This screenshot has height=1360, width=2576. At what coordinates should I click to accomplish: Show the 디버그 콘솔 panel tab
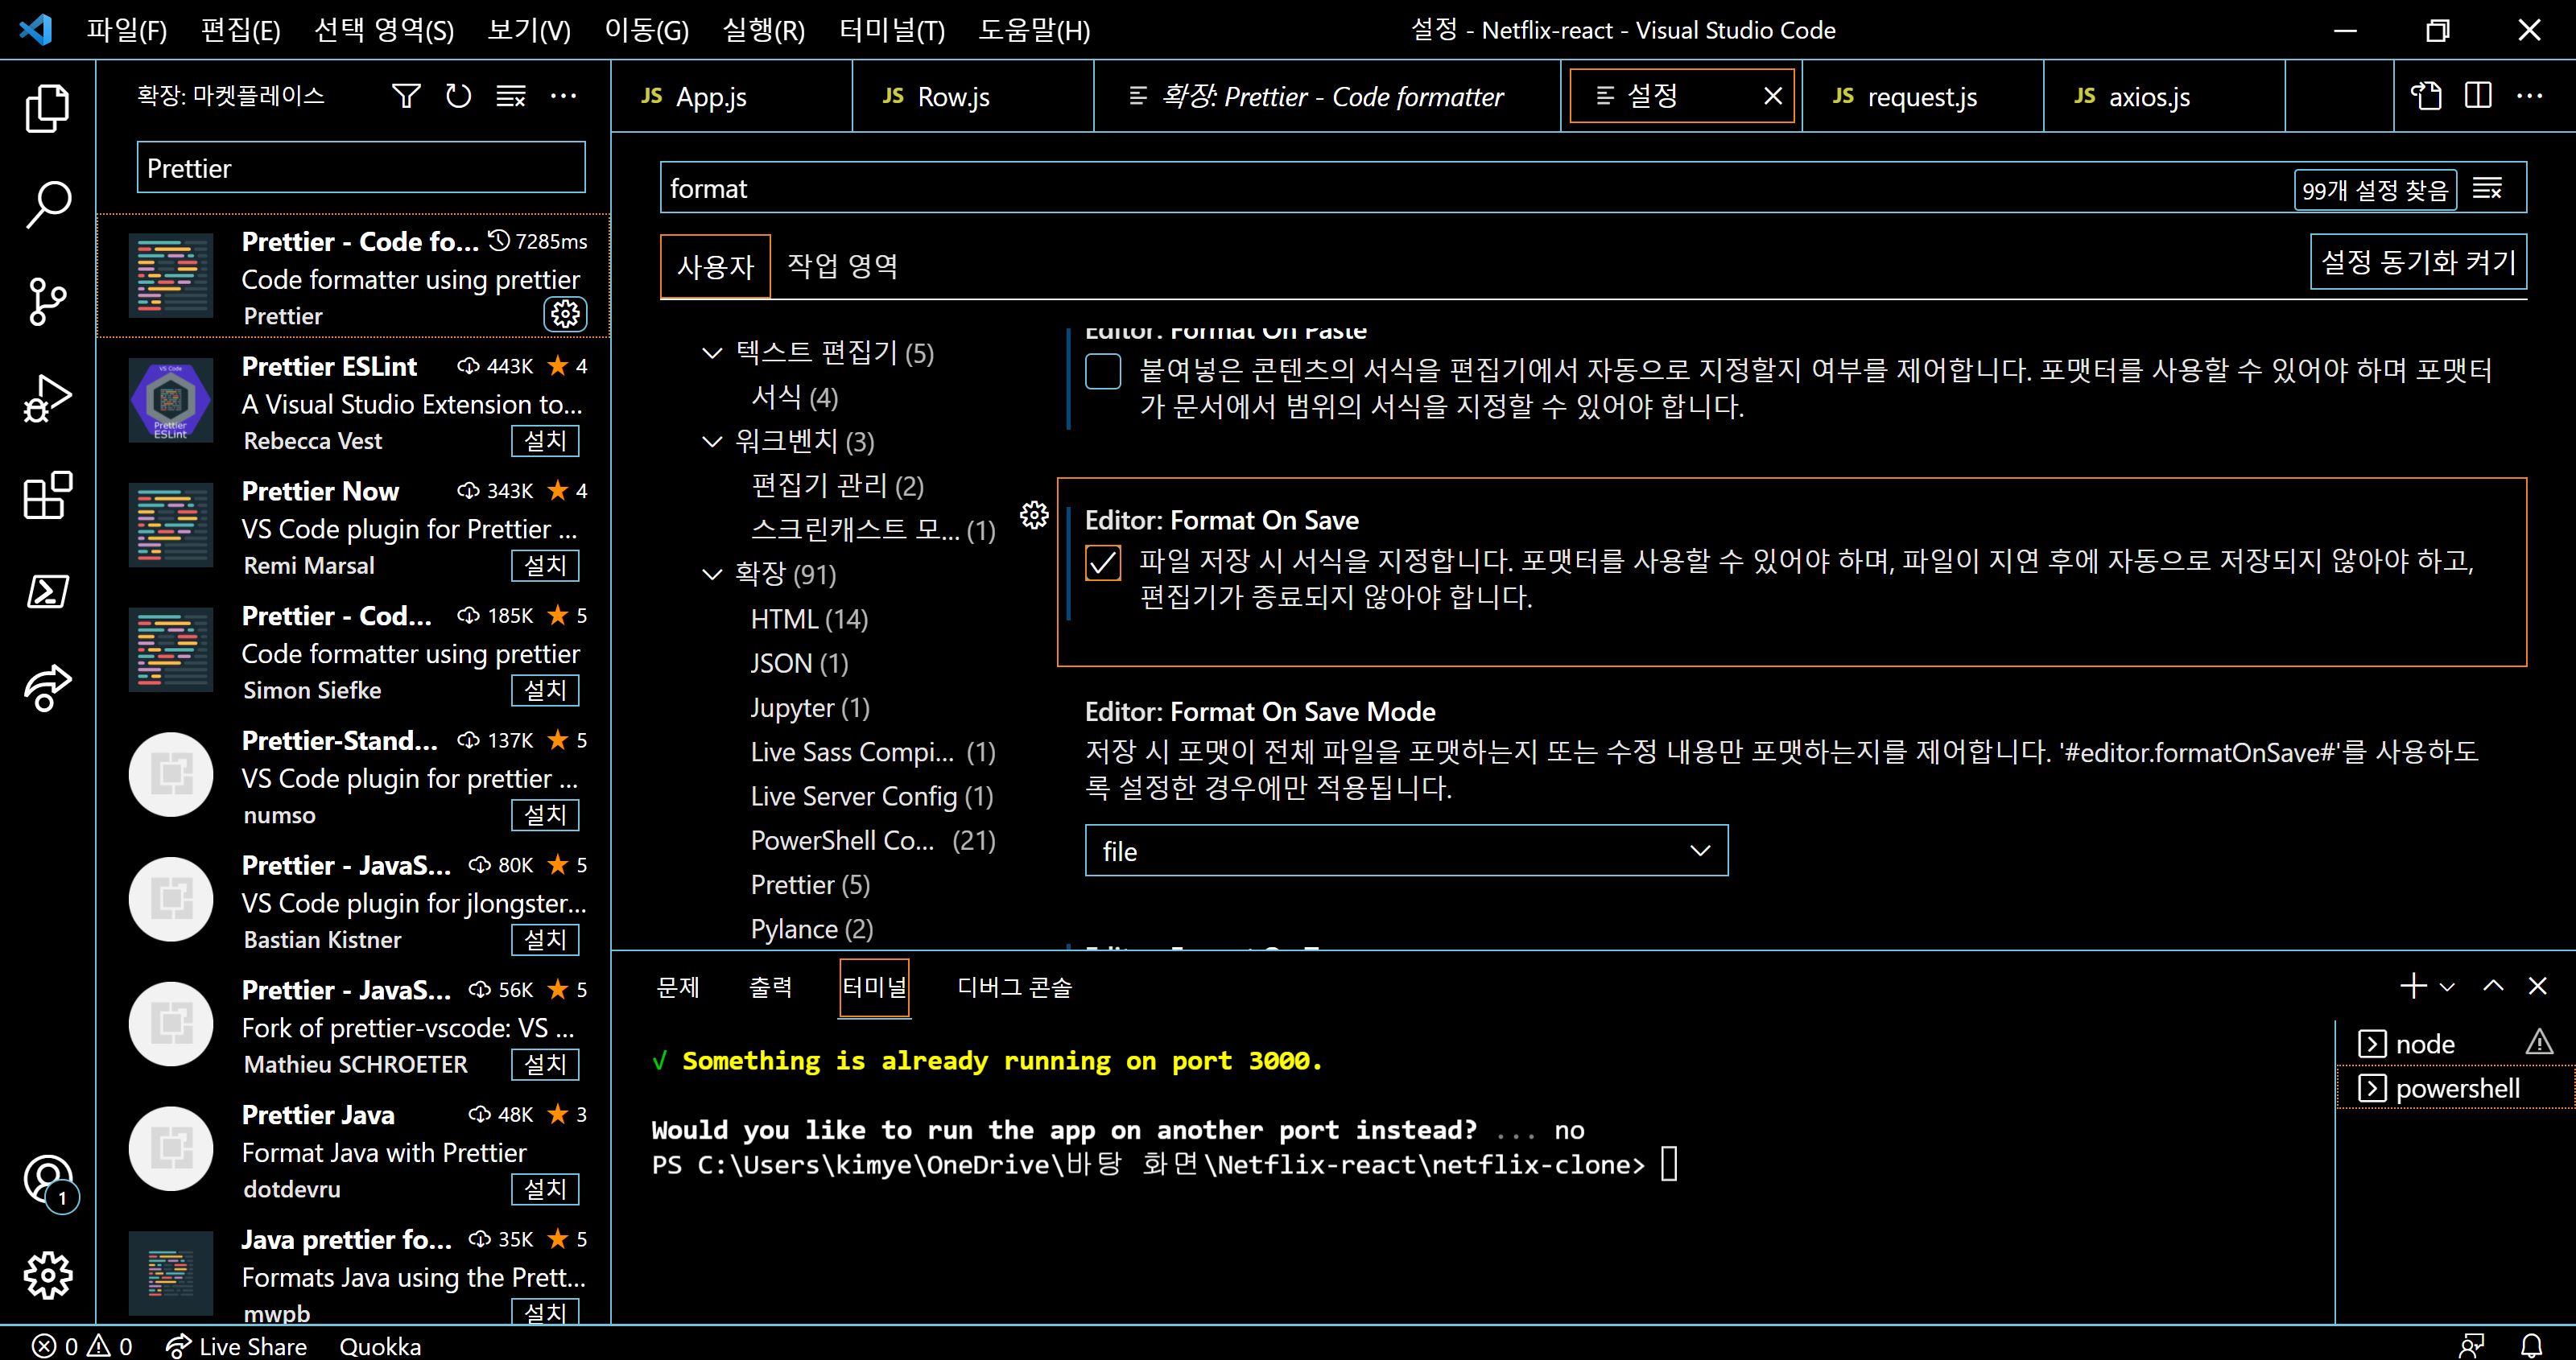point(1014,987)
